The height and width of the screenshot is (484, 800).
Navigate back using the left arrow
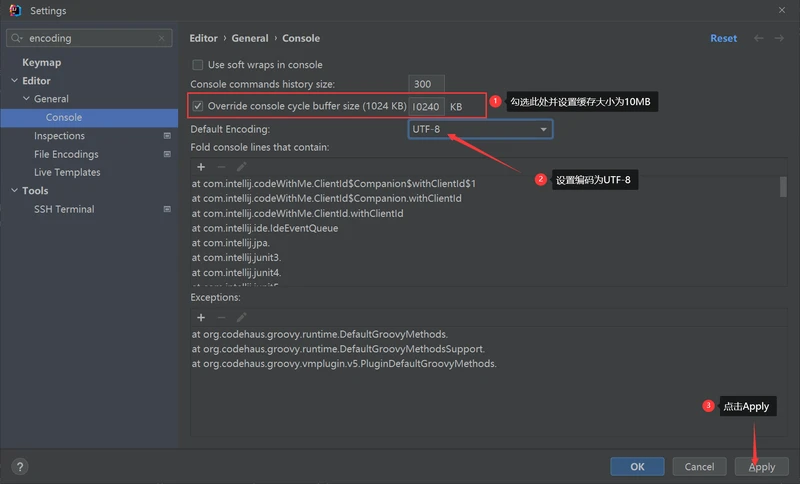click(x=759, y=38)
